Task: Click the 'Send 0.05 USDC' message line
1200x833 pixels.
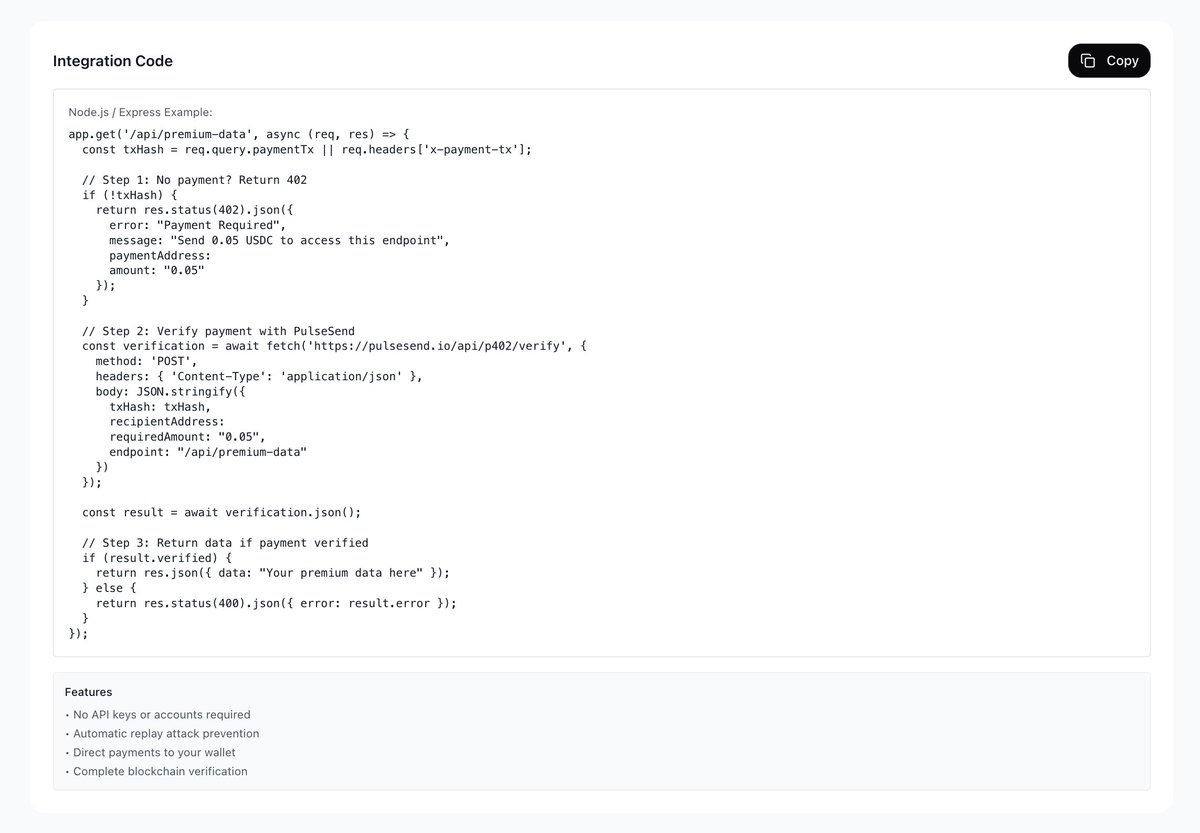Action: point(280,240)
